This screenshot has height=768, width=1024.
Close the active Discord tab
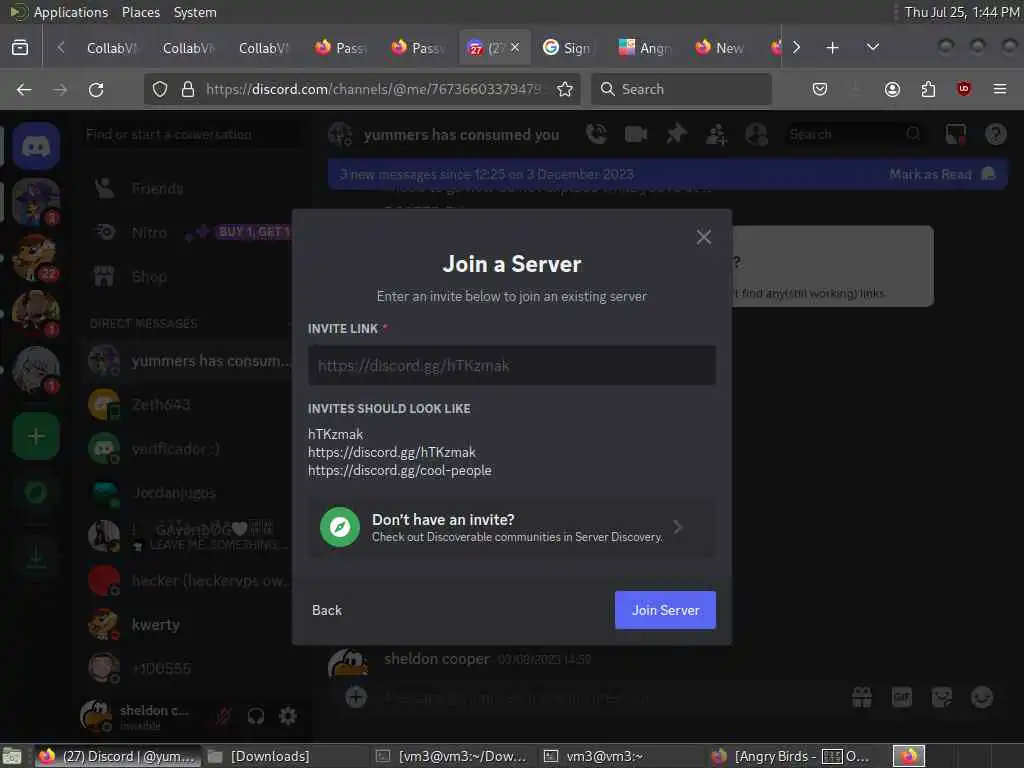tap(515, 47)
